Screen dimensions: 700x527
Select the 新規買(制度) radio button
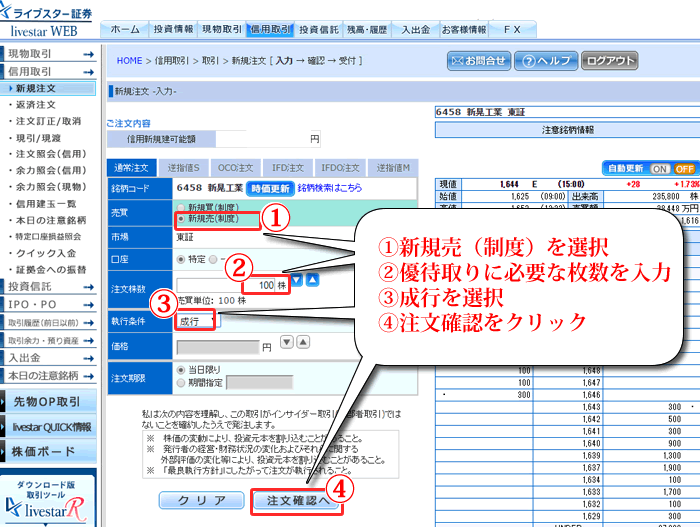coord(180,207)
